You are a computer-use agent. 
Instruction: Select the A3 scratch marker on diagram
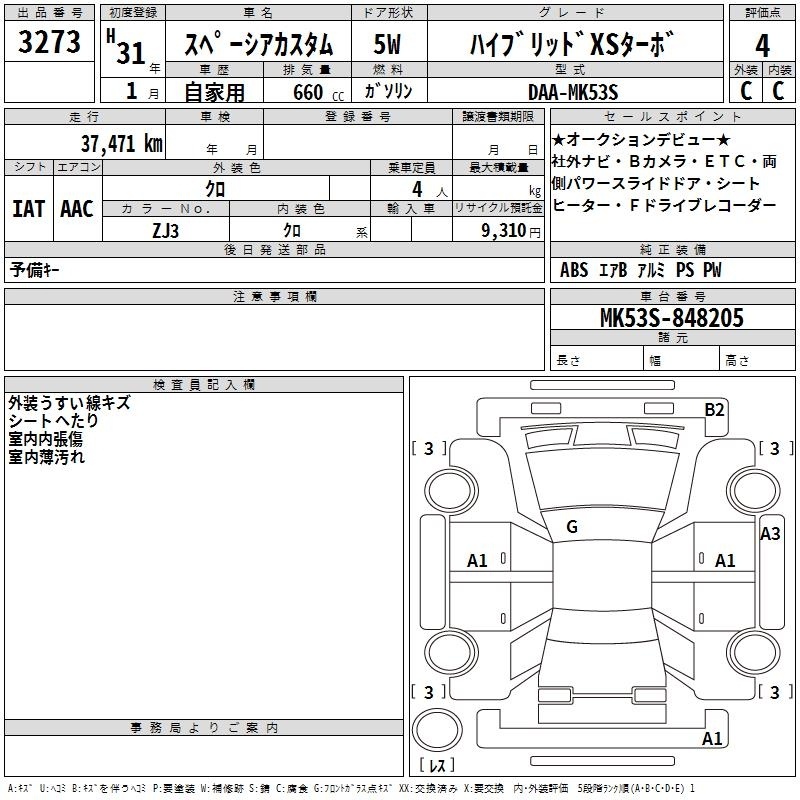(770, 534)
